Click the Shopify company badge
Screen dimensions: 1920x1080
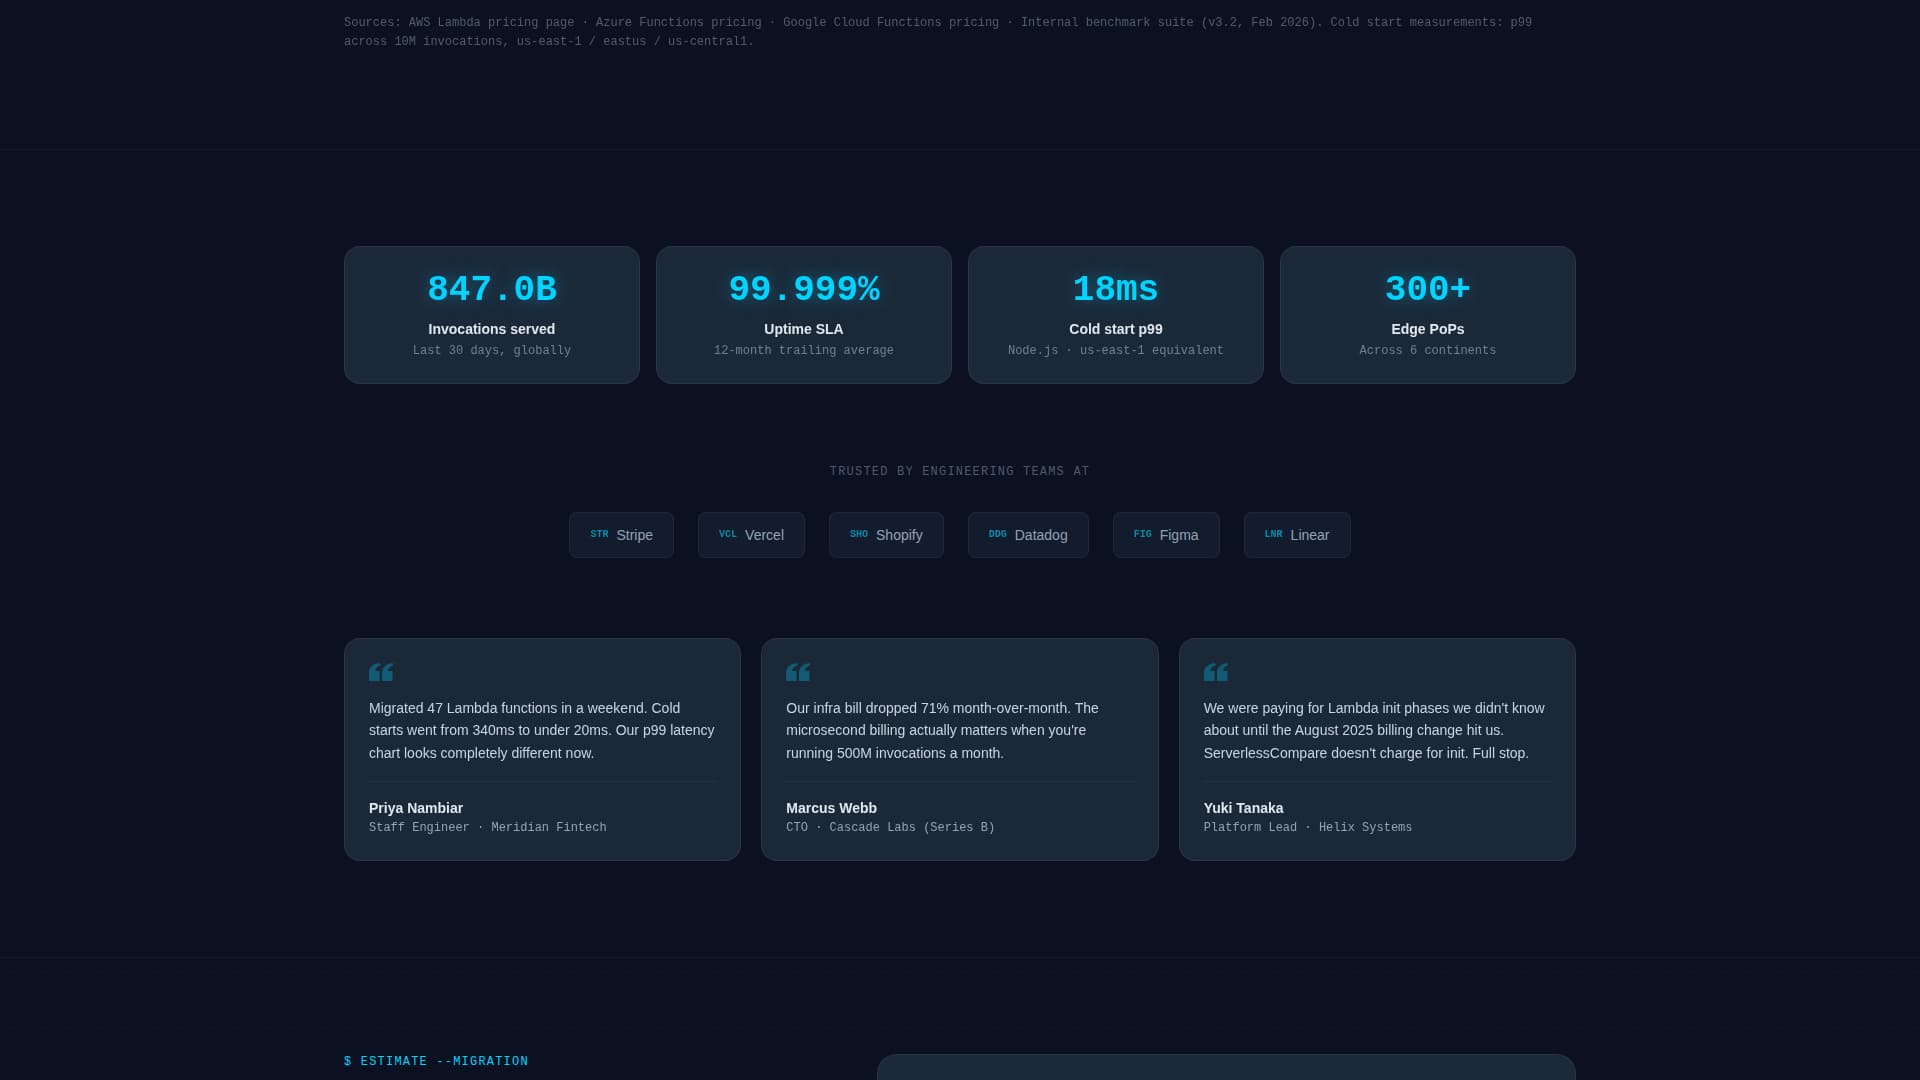click(886, 535)
